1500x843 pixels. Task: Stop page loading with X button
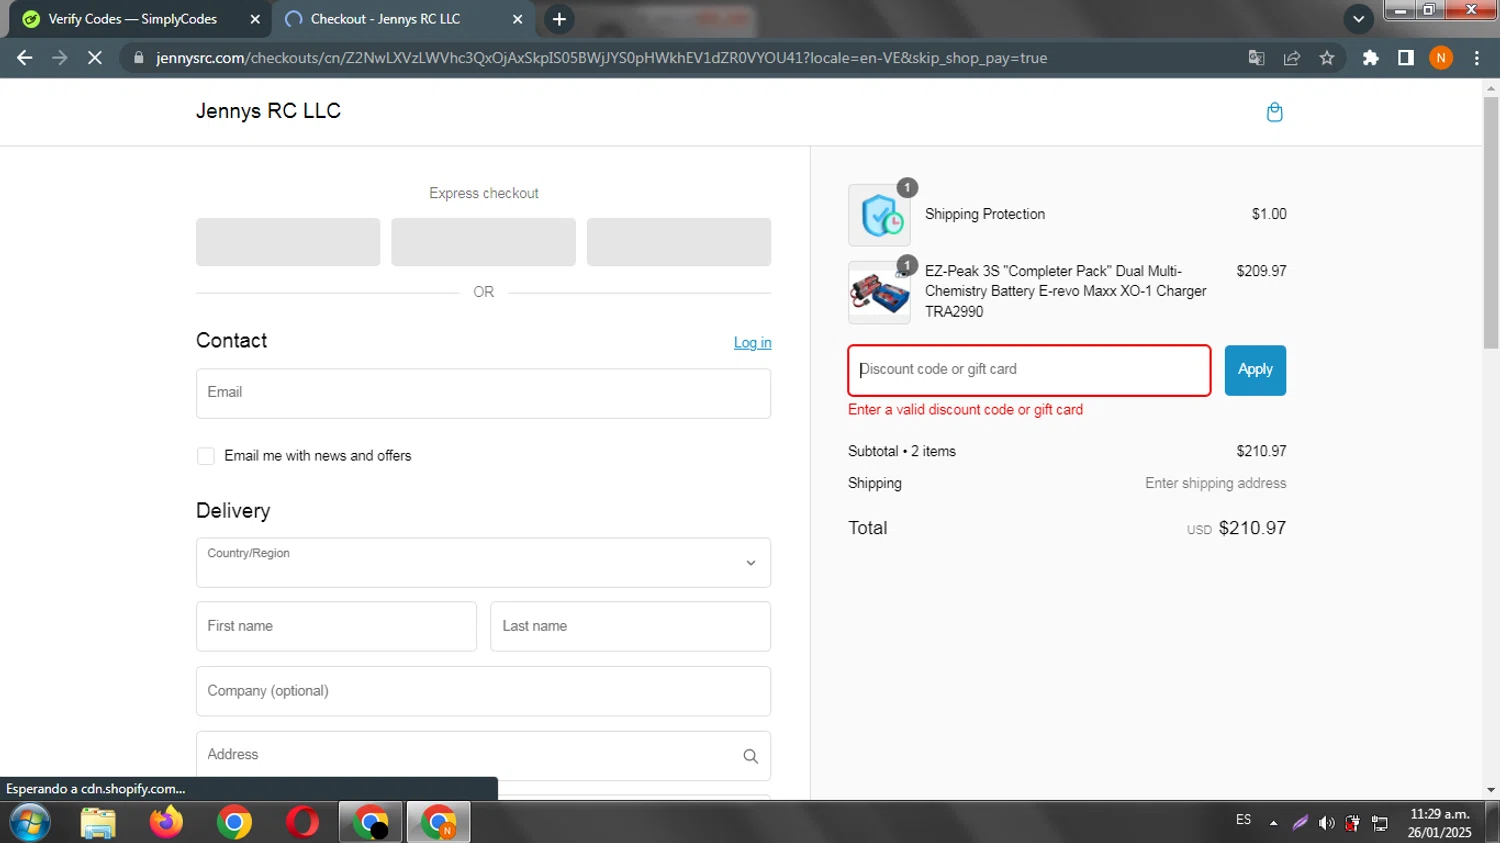tap(95, 58)
